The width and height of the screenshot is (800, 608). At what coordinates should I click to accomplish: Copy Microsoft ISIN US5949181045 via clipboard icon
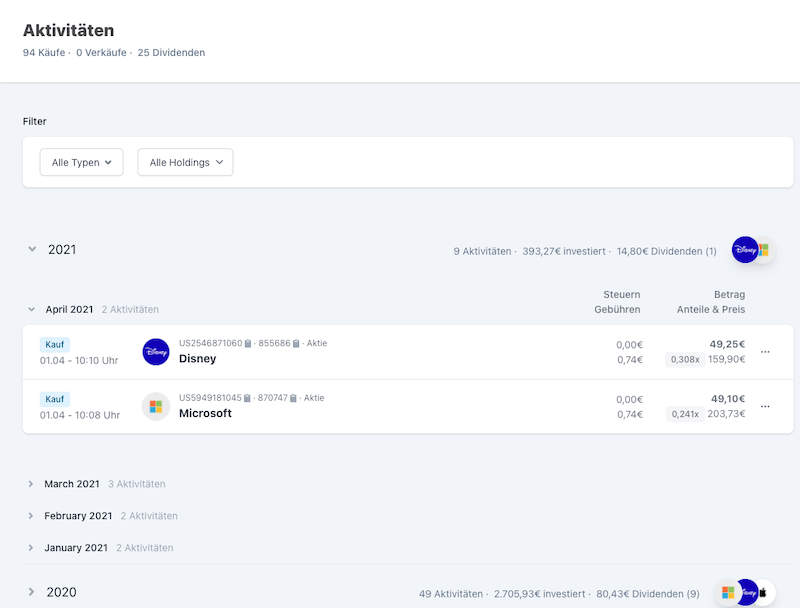pos(247,398)
